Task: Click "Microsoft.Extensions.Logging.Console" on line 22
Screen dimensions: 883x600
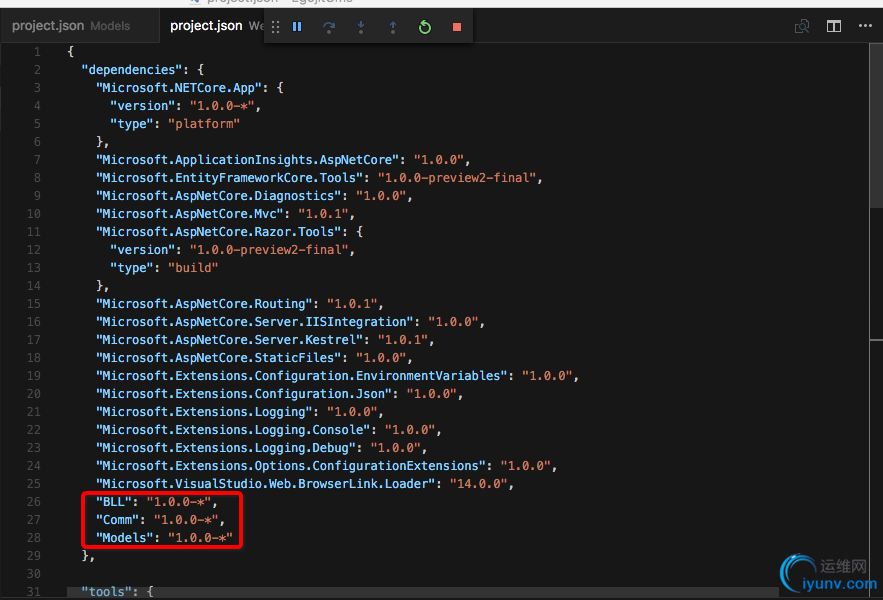Action: pos(233,430)
